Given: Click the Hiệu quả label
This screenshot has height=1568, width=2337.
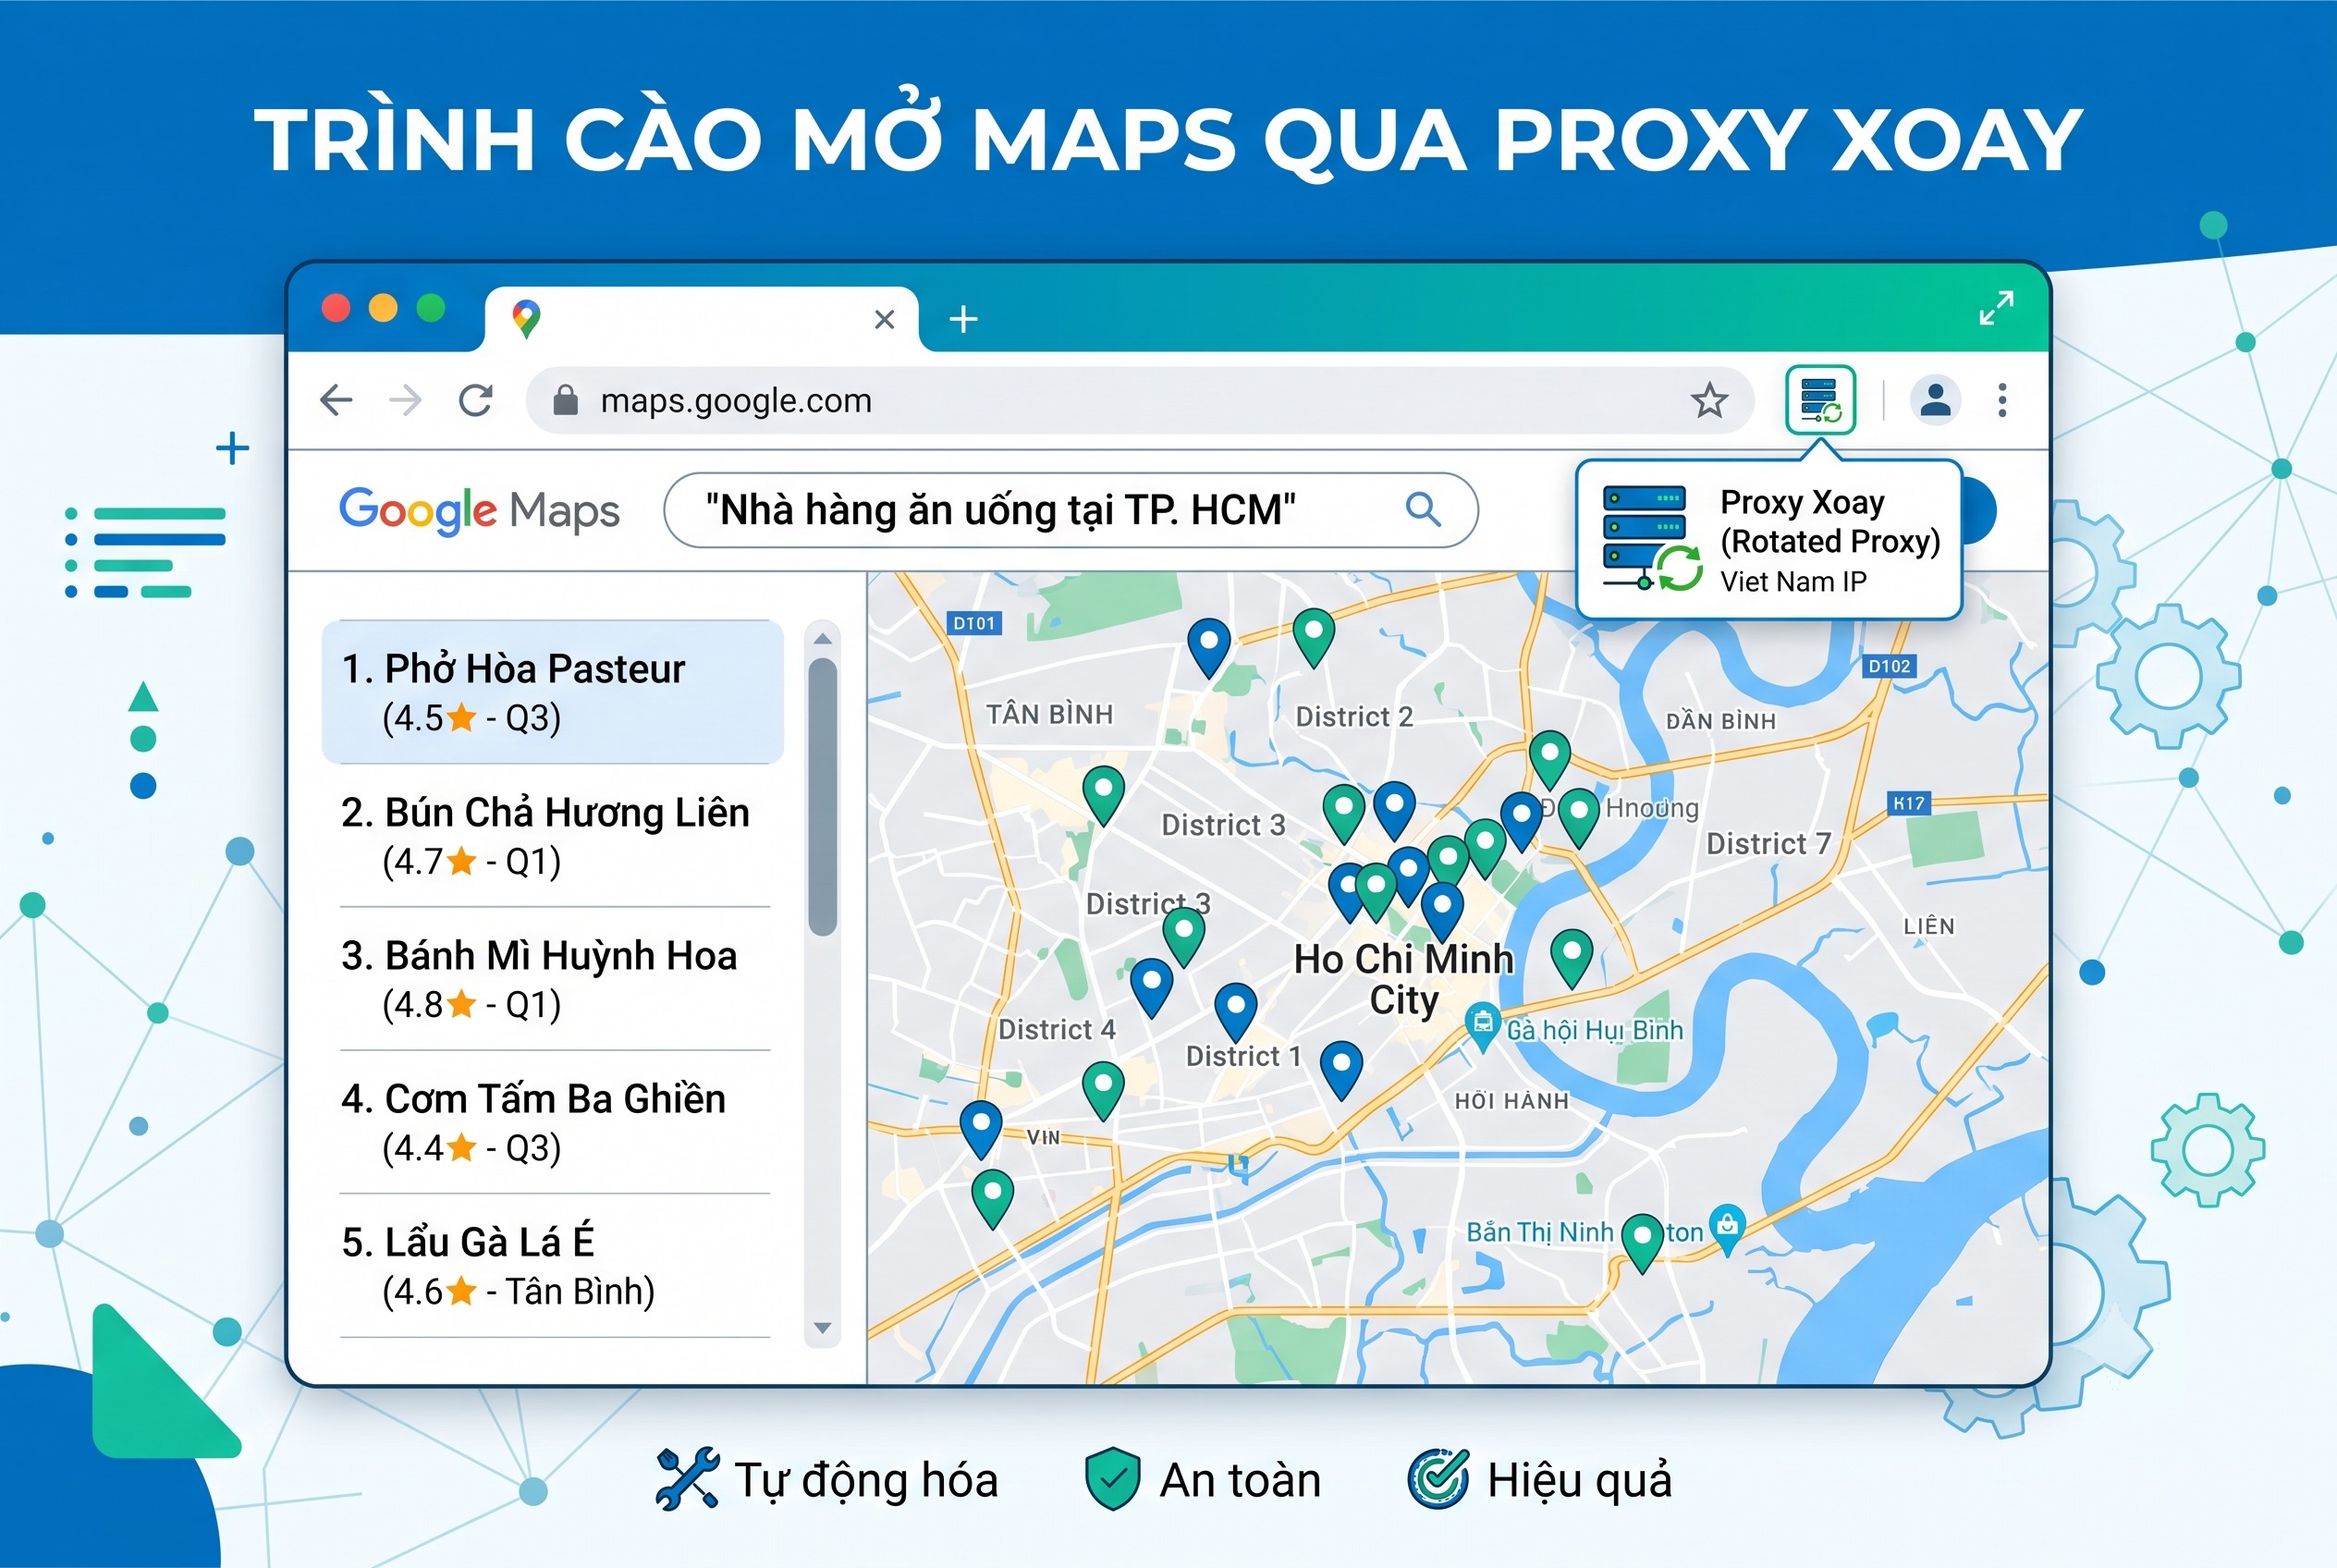Looking at the screenshot, I should [1579, 1481].
